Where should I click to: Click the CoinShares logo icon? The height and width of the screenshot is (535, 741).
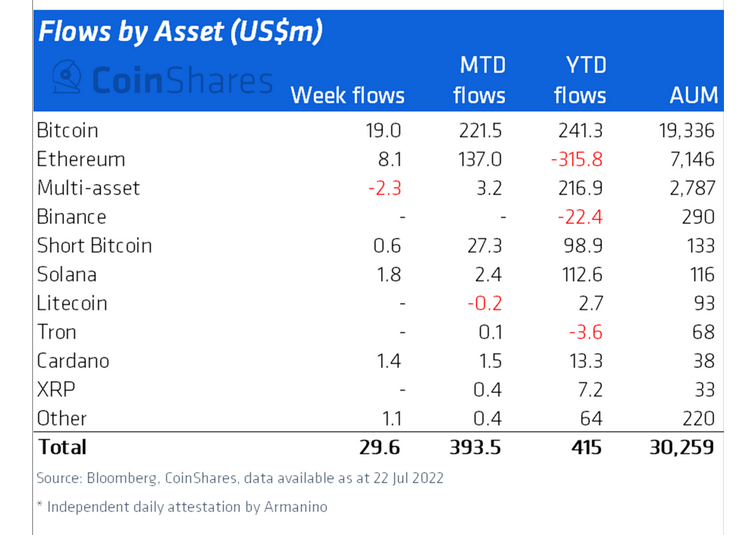point(66,77)
